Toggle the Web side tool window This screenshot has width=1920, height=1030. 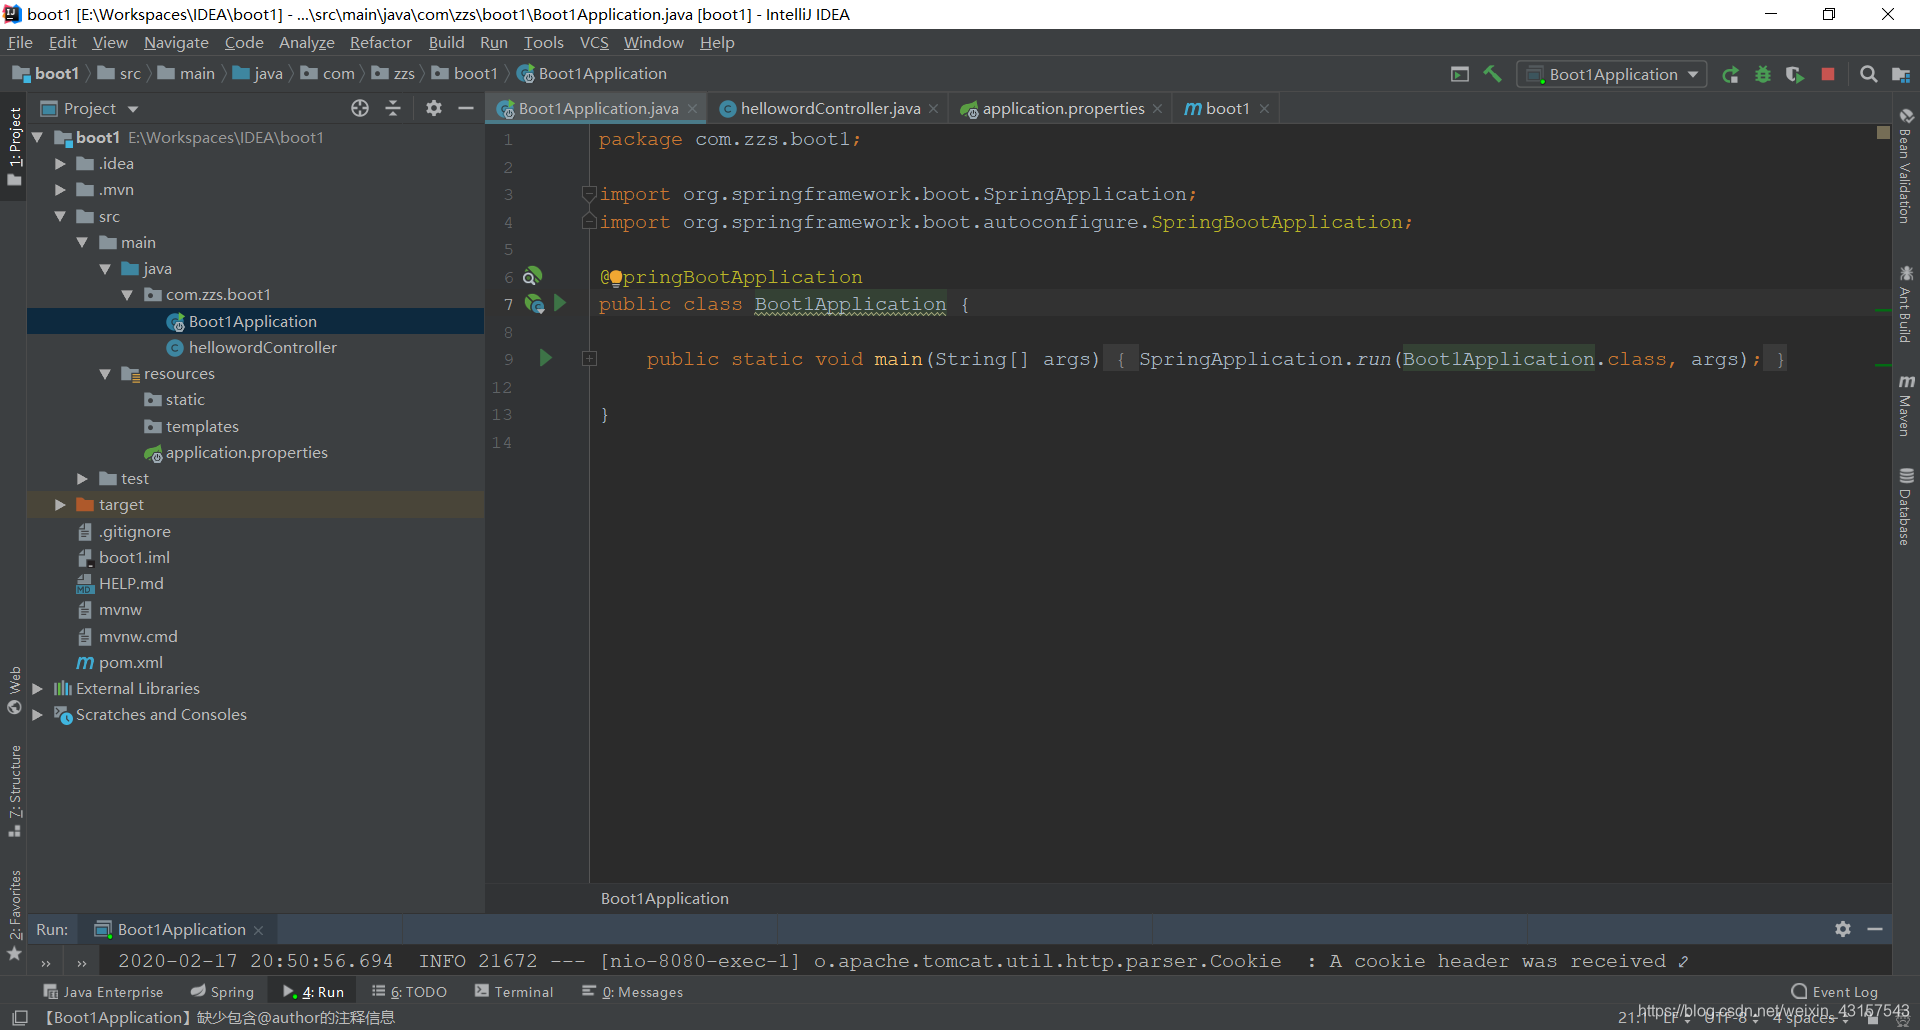click(x=14, y=690)
